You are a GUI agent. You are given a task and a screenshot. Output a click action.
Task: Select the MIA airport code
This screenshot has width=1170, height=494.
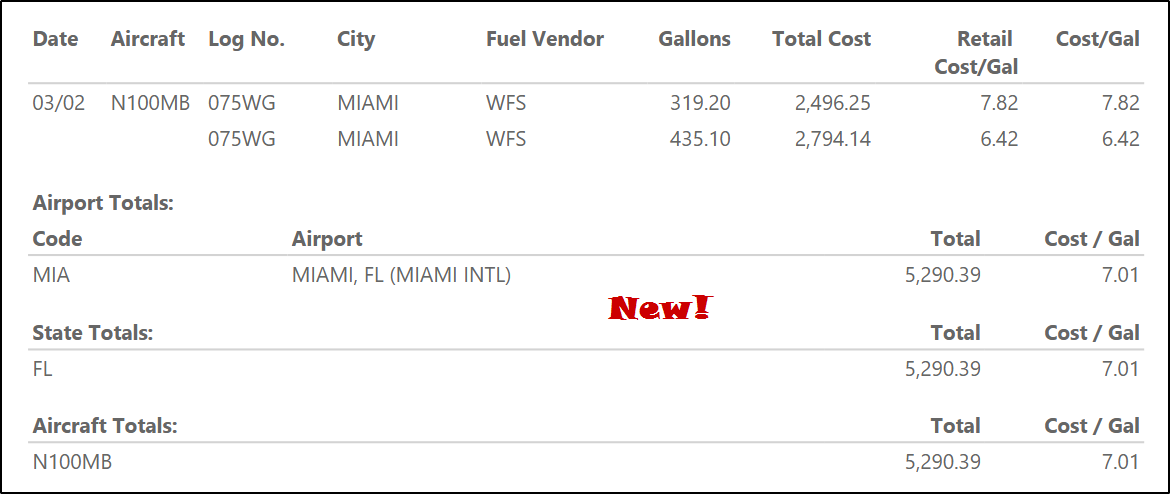coord(51,275)
